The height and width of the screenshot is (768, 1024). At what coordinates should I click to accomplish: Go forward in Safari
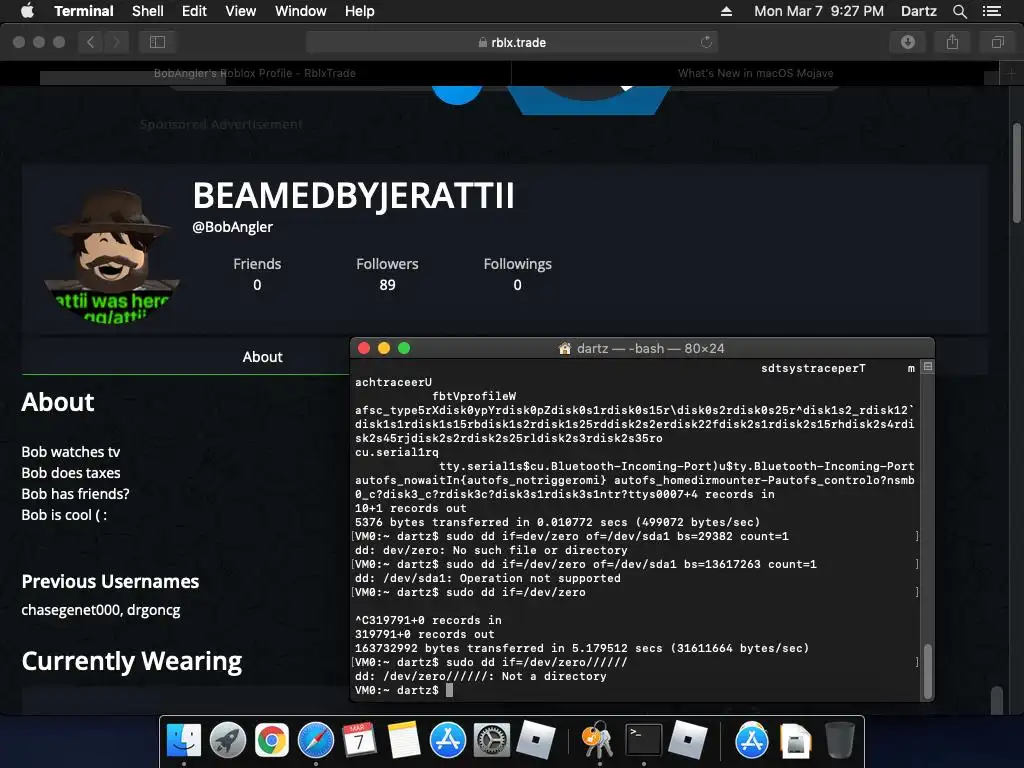(x=116, y=42)
